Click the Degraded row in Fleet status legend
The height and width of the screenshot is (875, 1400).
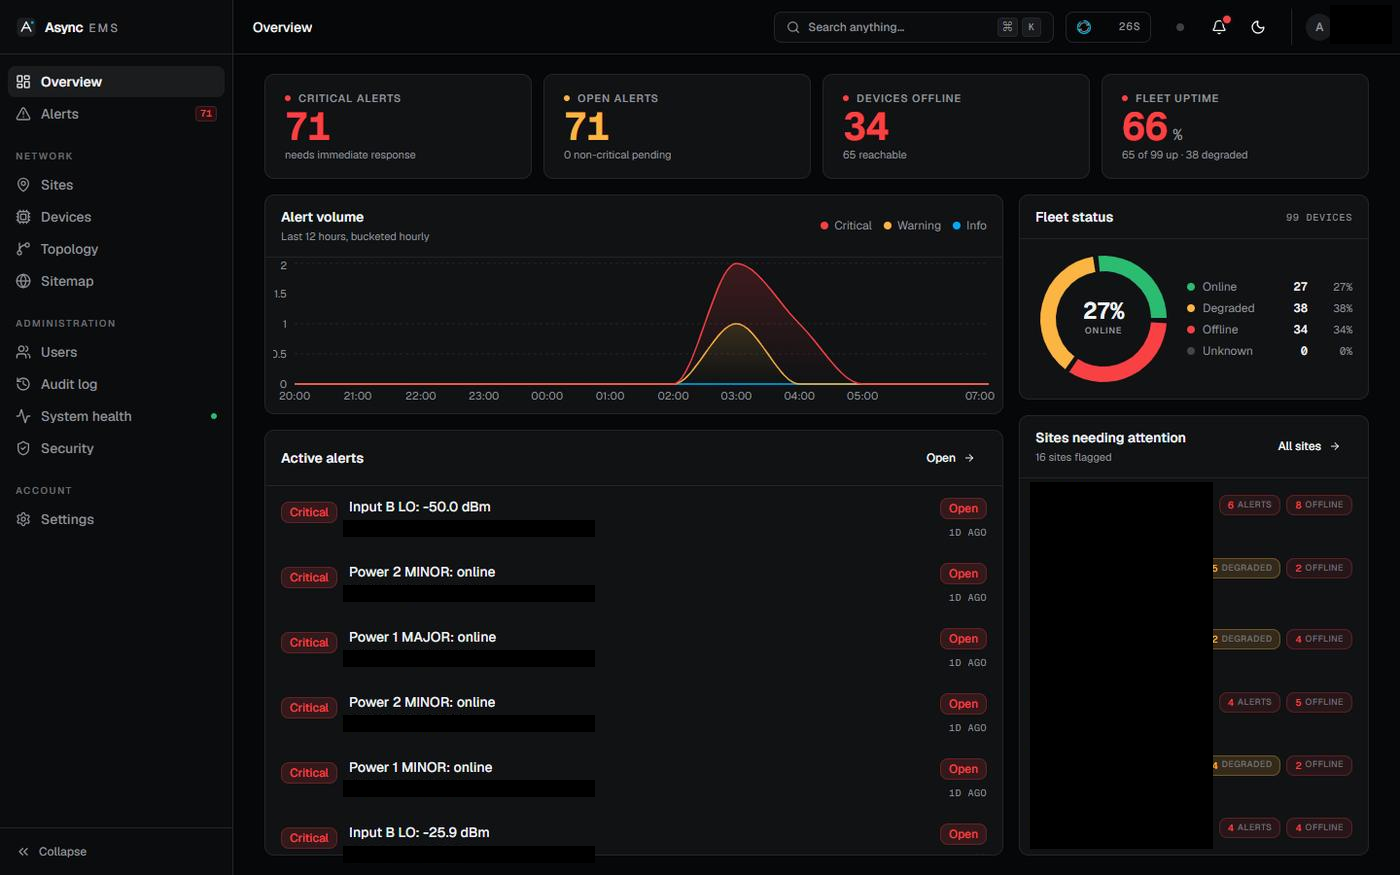click(x=1269, y=308)
